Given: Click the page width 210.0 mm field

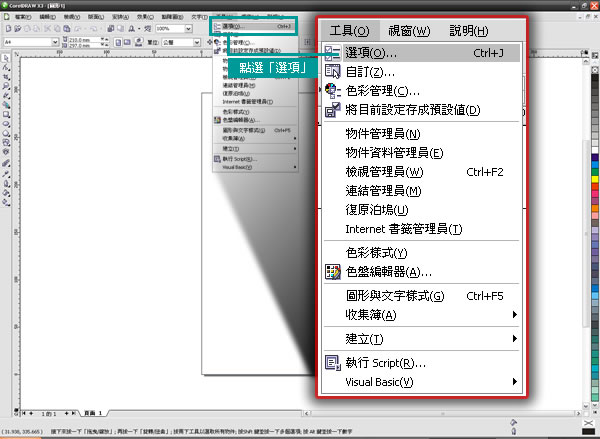Looking at the screenshot, I should [x=83, y=39].
